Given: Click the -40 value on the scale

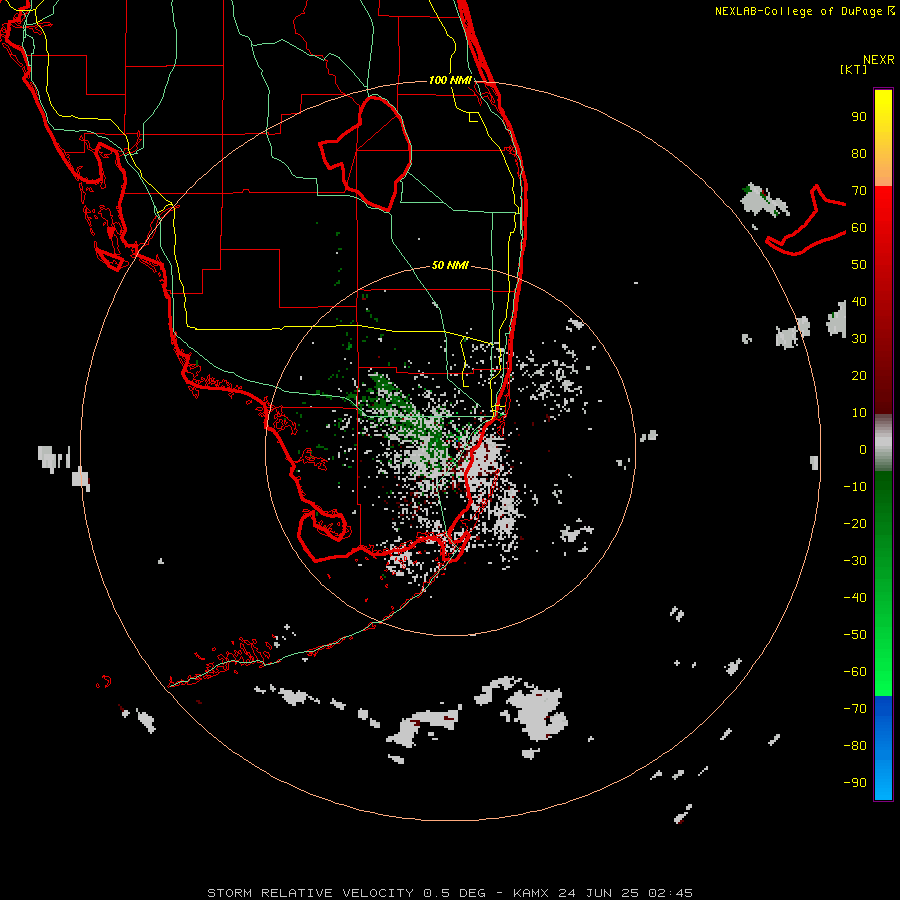Looking at the screenshot, I should point(855,598).
